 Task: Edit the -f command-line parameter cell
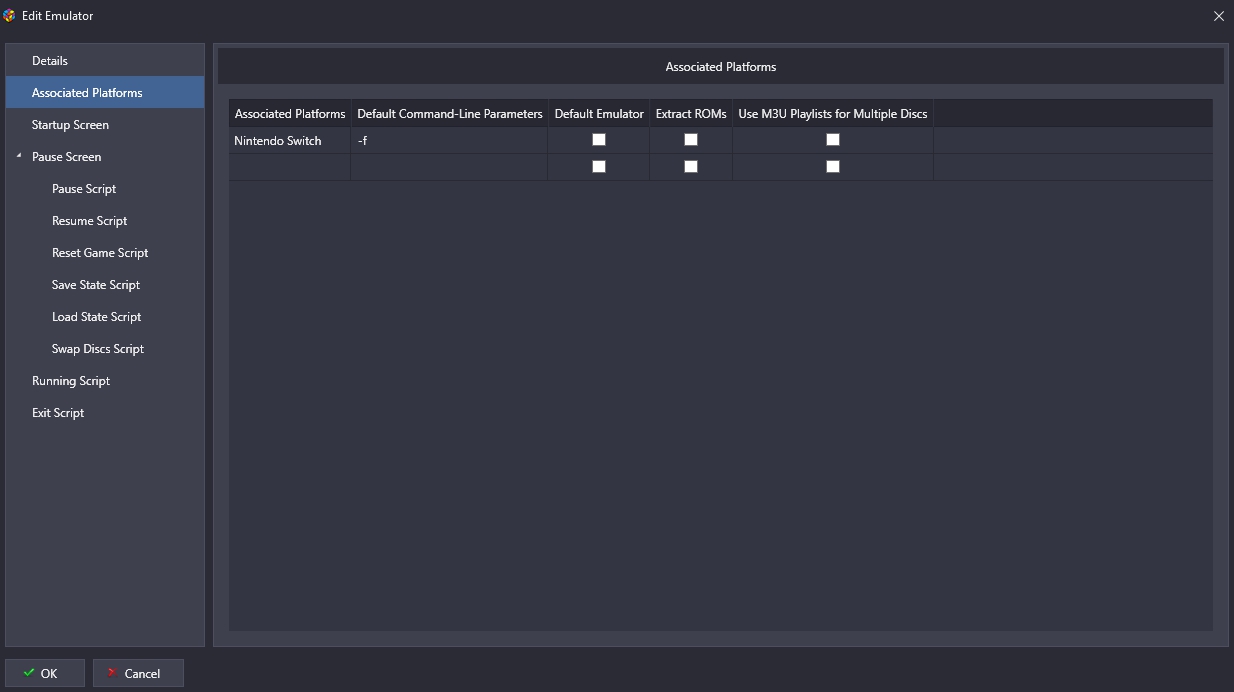[448, 141]
